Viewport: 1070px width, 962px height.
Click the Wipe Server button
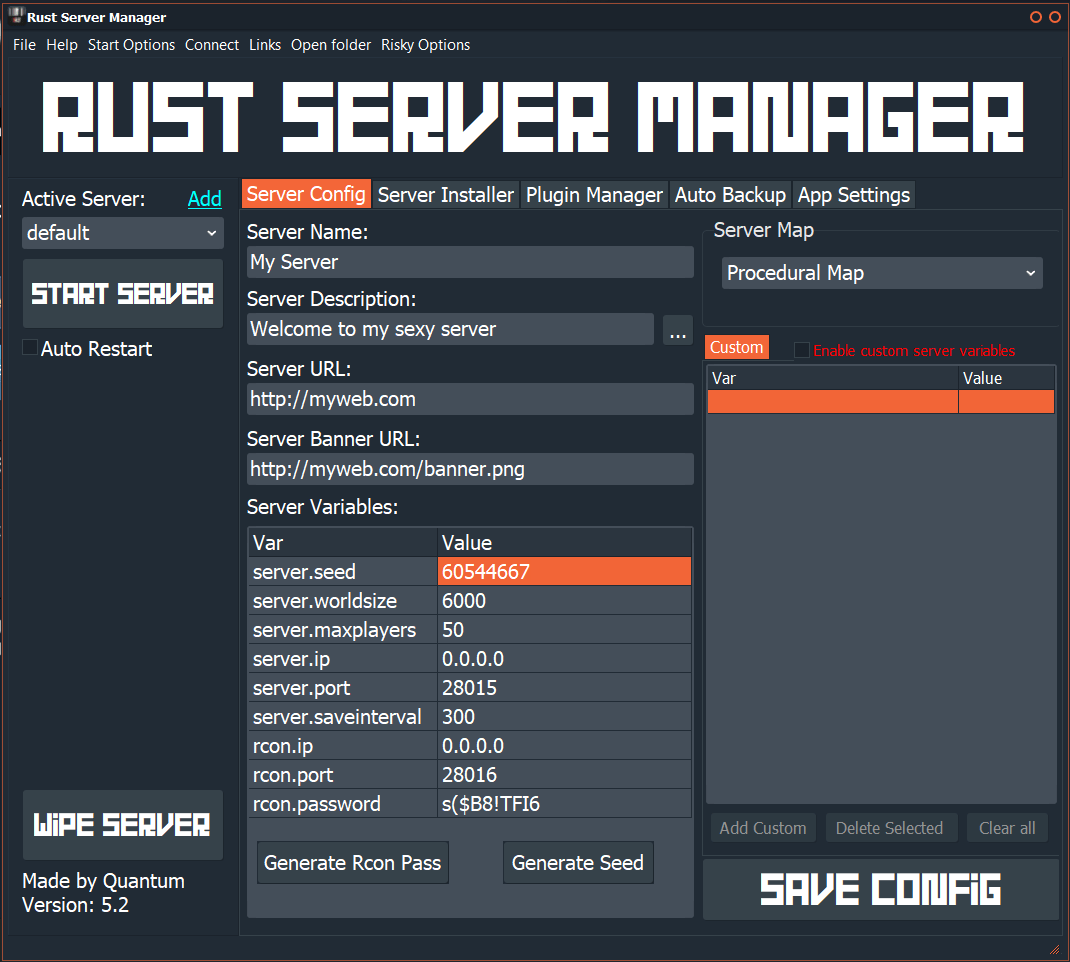(x=123, y=825)
